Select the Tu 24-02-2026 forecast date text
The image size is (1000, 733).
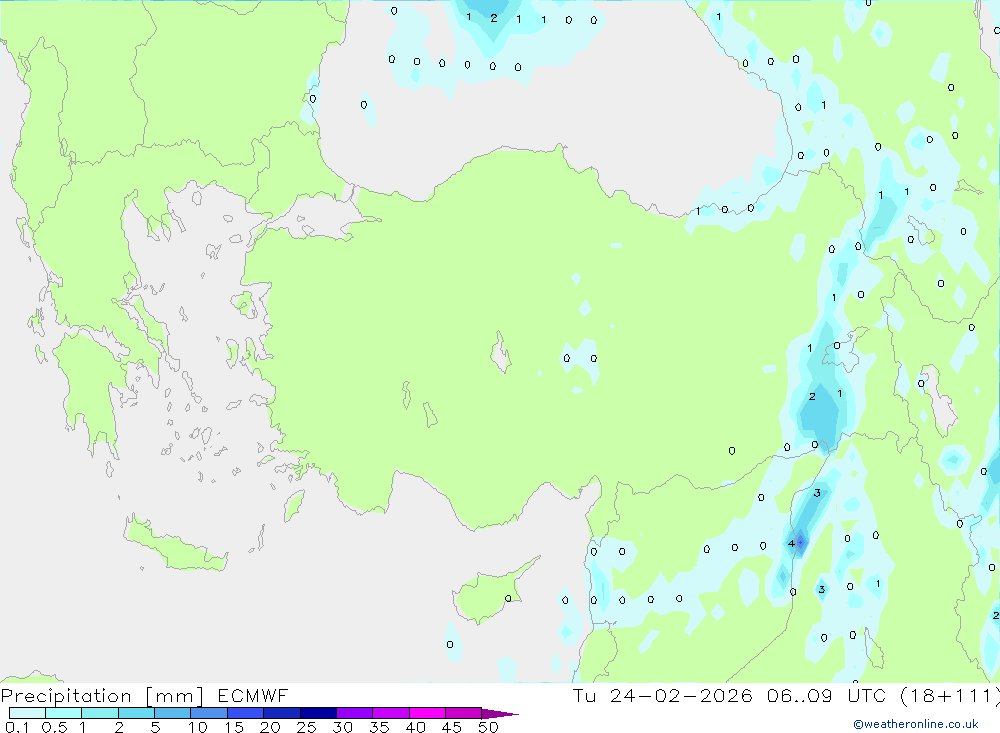[662, 695]
